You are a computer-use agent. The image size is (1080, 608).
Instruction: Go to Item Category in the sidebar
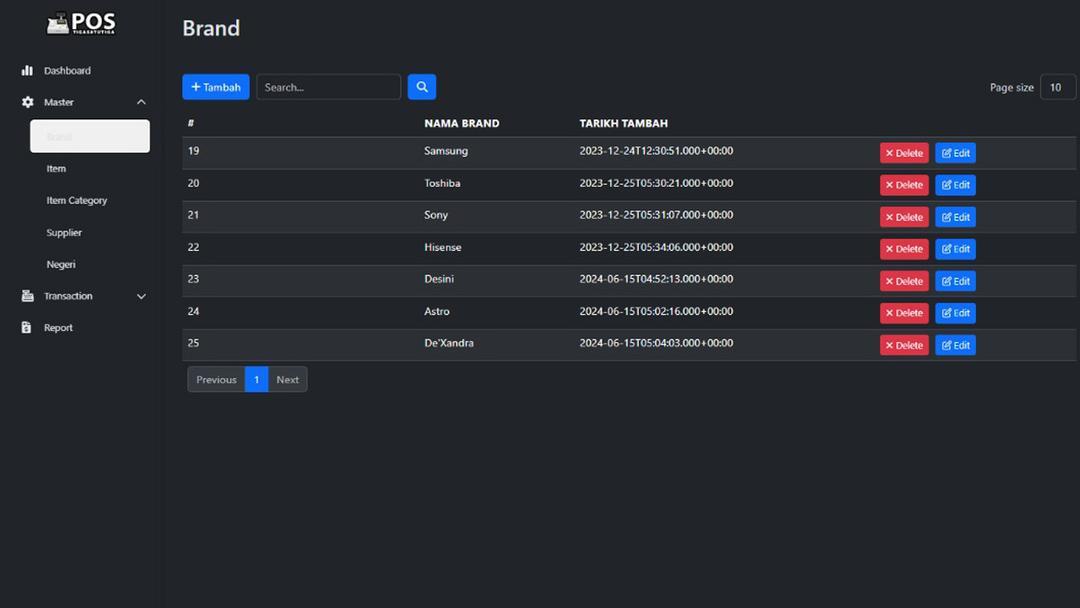tap(76, 201)
